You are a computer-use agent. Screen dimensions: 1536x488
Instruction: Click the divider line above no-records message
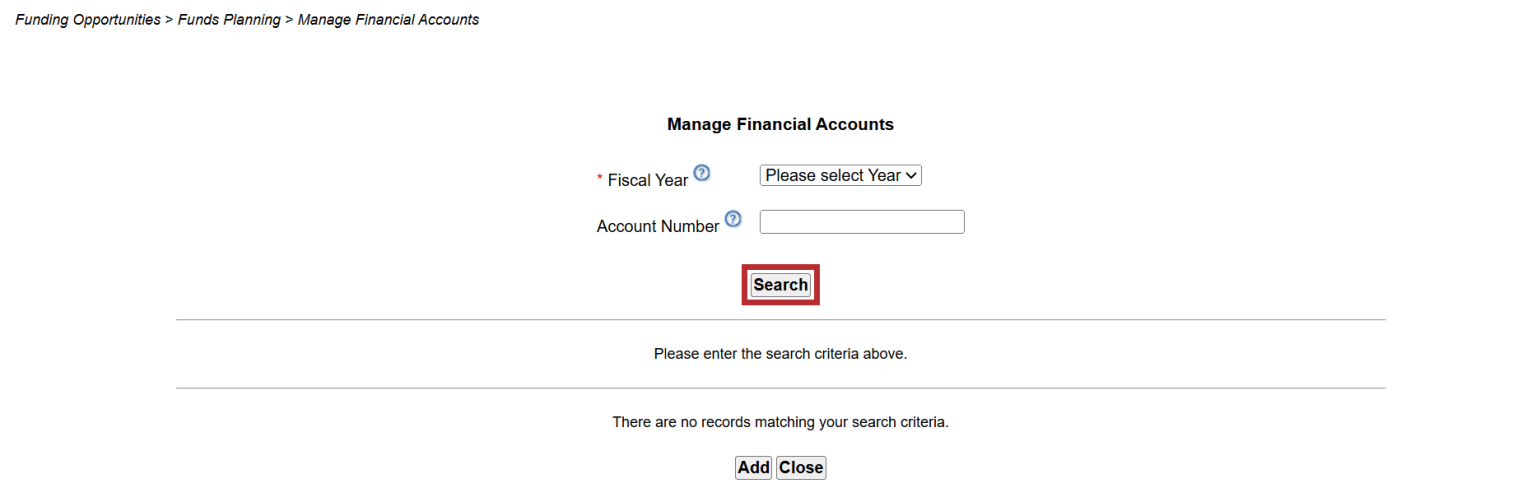[x=780, y=388]
